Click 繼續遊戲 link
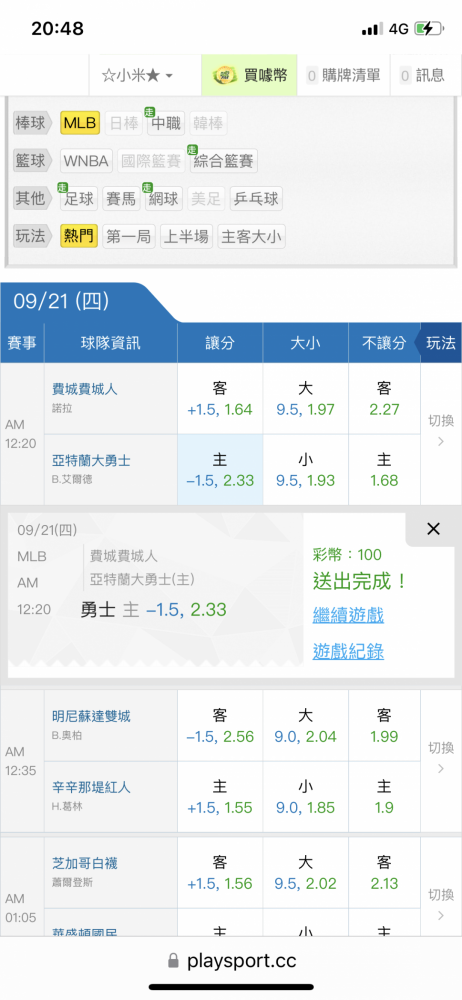Screen dimensions: 462x1000 click(x=348, y=615)
